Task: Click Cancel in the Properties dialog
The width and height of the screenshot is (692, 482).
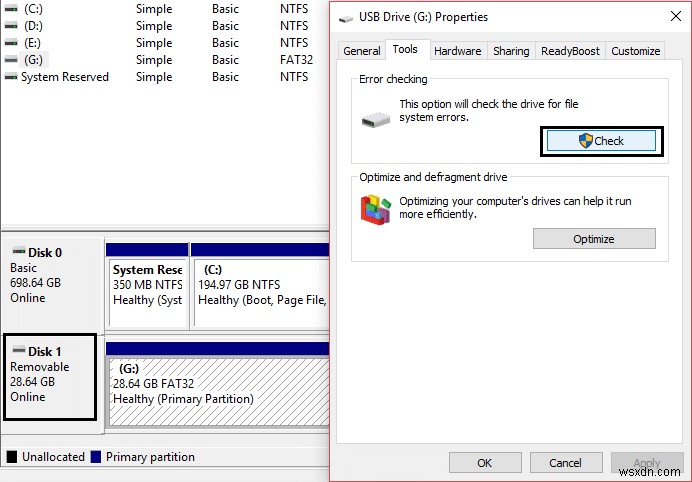Action: click(x=565, y=463)
